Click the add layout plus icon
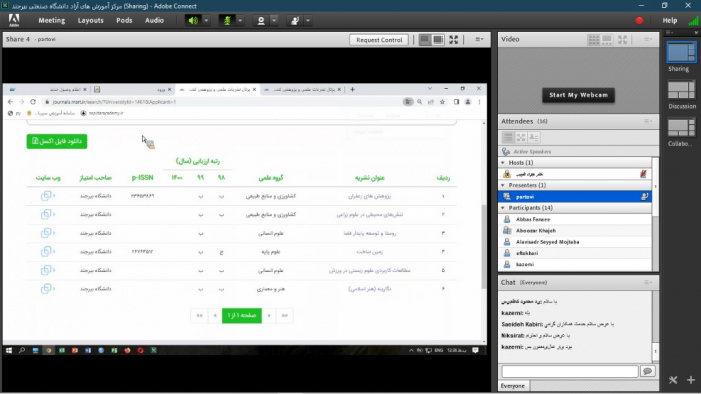This screenshot has height=394, width=701. [691, 380]
